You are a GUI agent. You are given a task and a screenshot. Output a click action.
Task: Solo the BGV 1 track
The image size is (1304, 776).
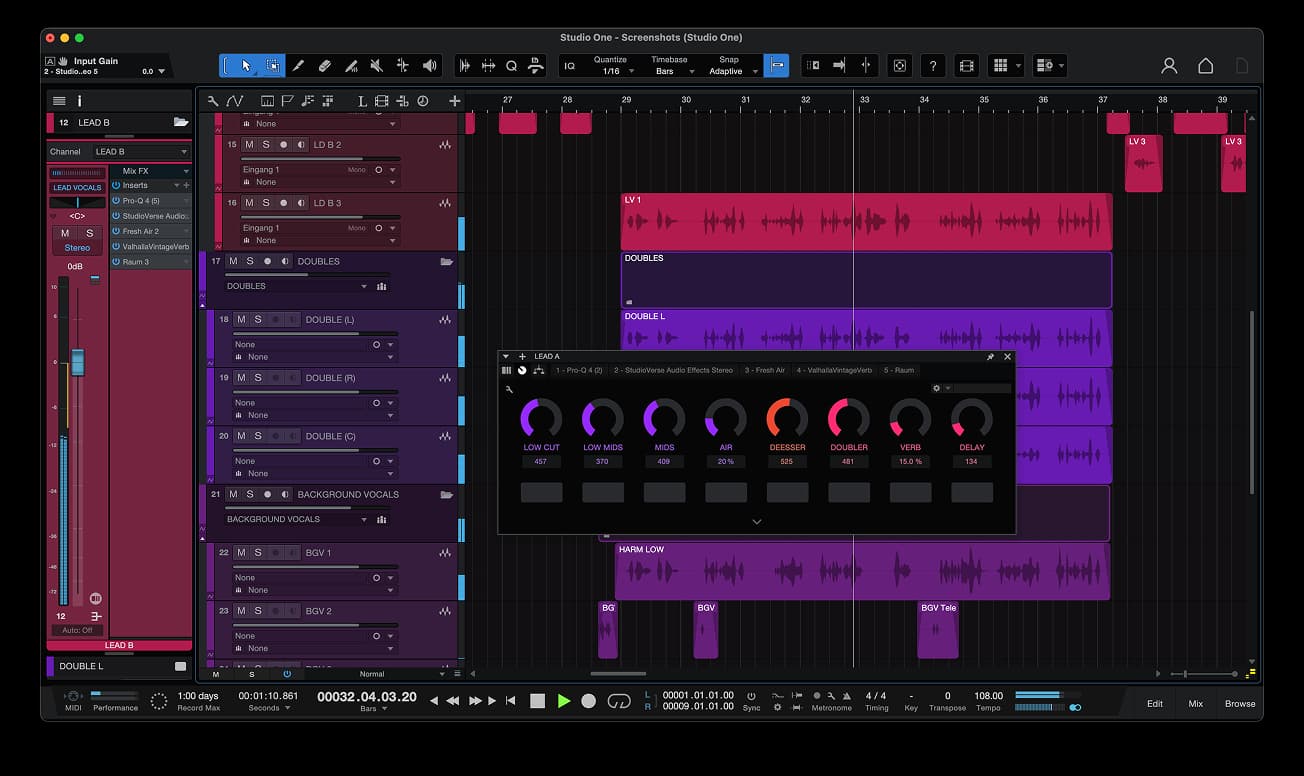pos(257,553)
